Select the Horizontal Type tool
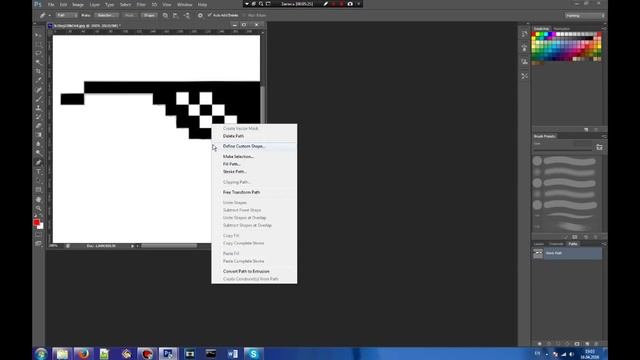 tap(38, 171)
